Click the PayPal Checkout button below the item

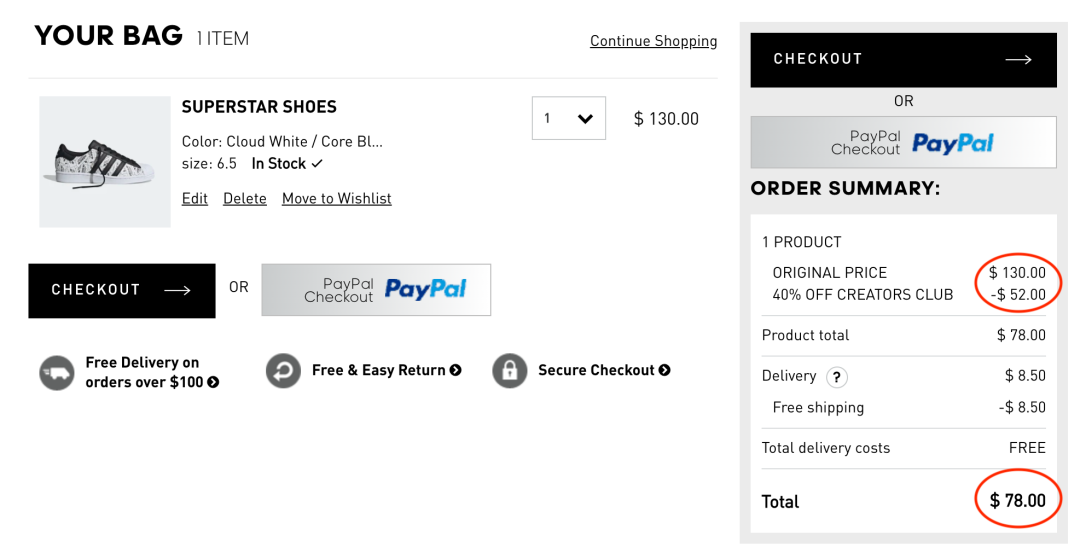pyautogui.click(x=376, y=290)
